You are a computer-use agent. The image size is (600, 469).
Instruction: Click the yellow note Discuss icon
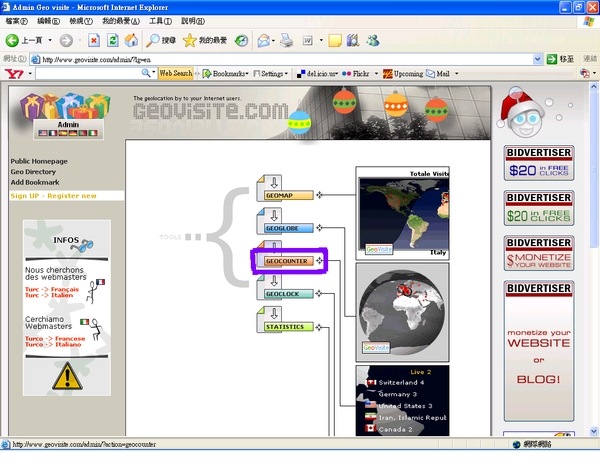(x=335, y=40)
